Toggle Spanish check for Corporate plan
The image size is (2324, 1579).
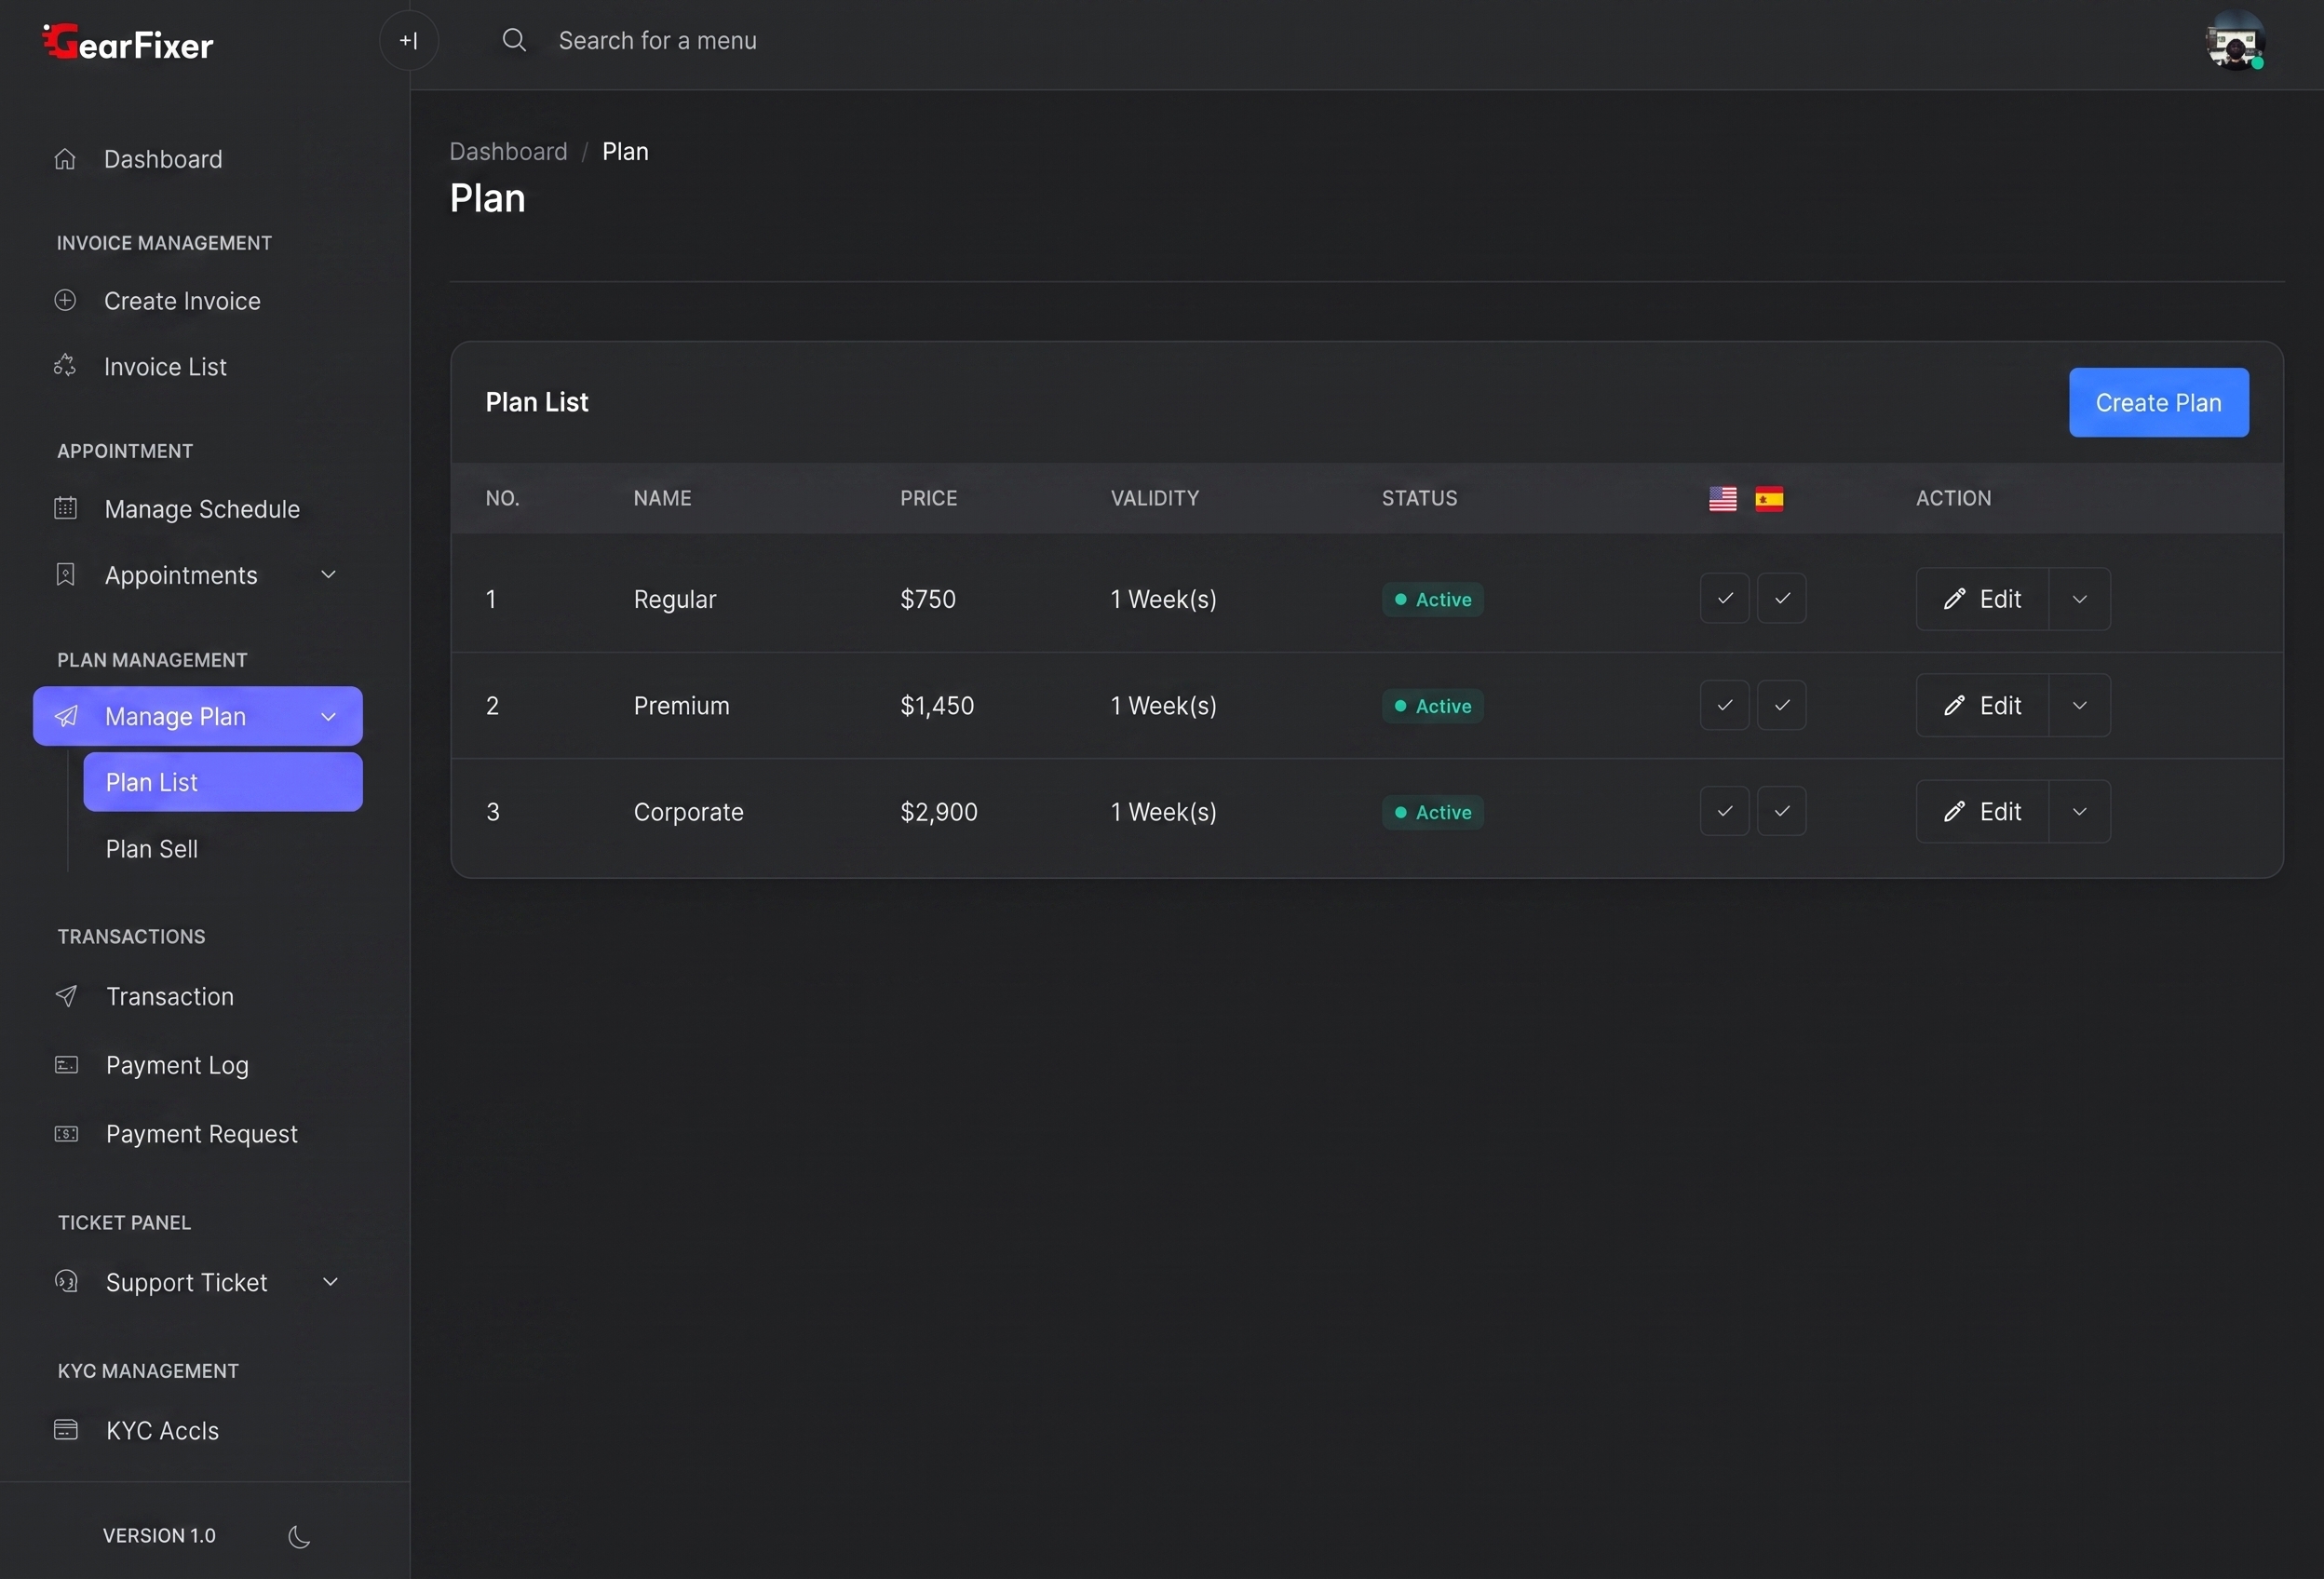click(1782, 811)
